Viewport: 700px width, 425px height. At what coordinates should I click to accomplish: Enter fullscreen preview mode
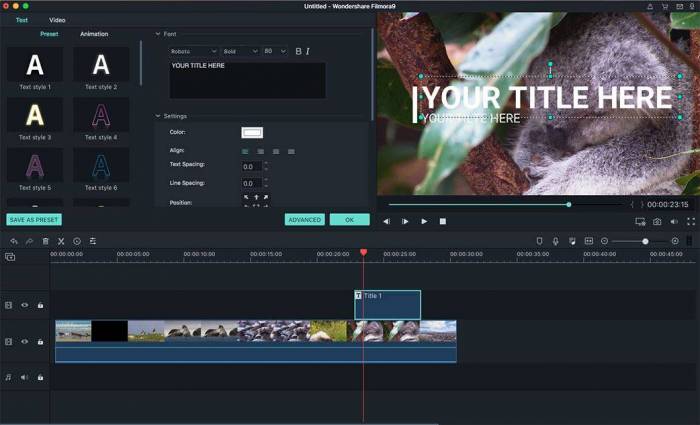691,221
